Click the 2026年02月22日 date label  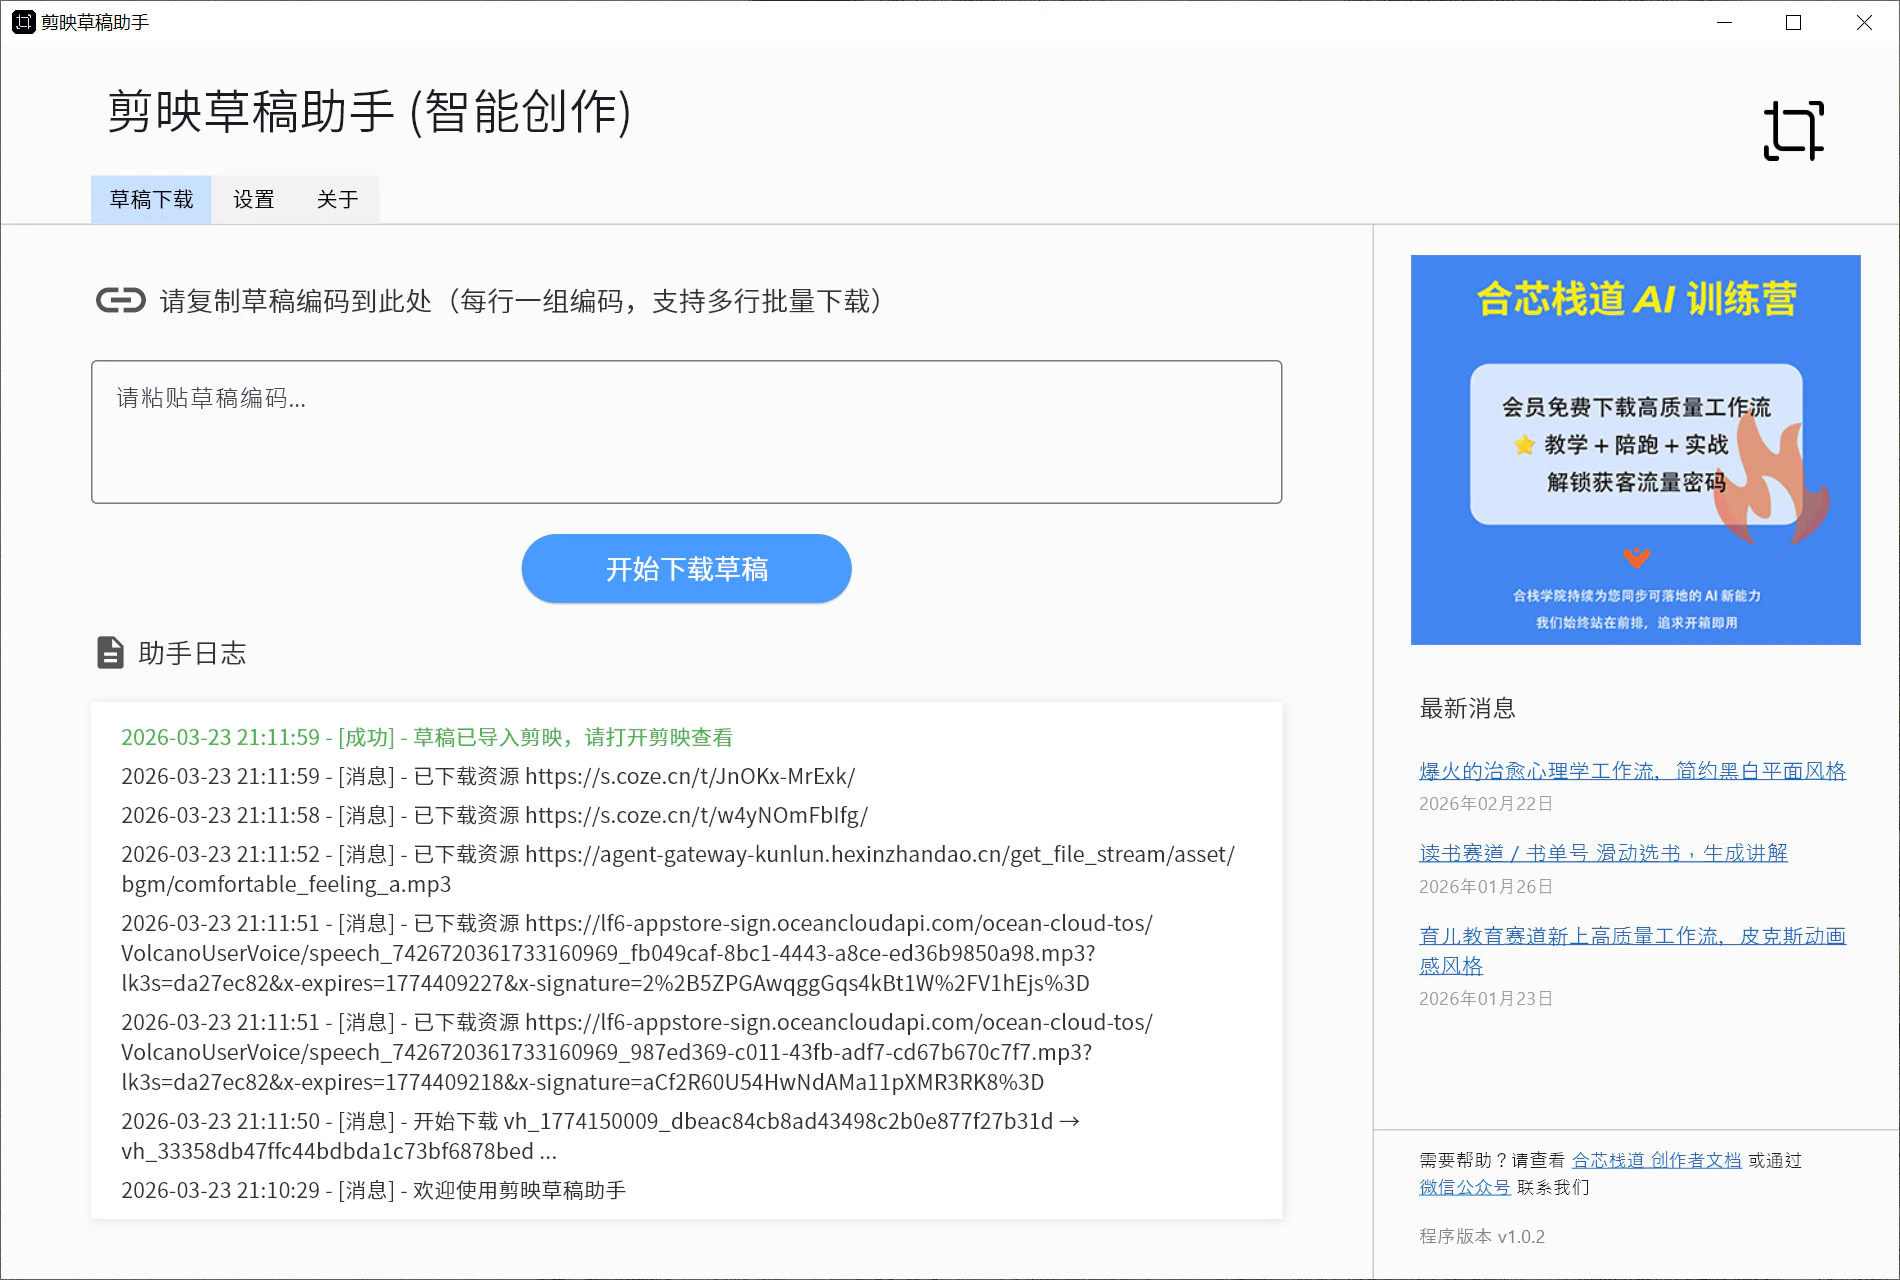[1485, 803]
